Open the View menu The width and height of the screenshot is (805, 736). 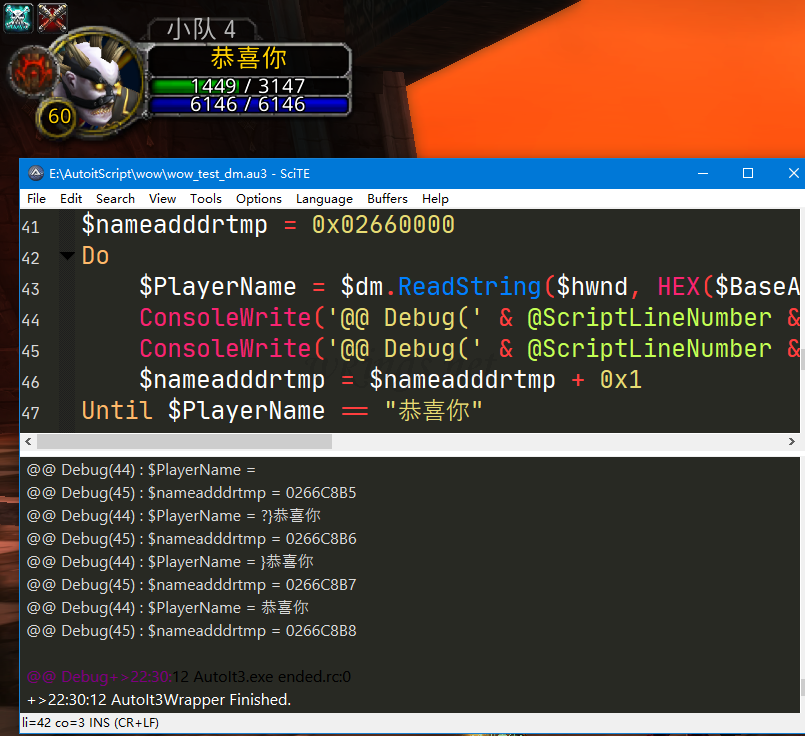coord(162,199)
